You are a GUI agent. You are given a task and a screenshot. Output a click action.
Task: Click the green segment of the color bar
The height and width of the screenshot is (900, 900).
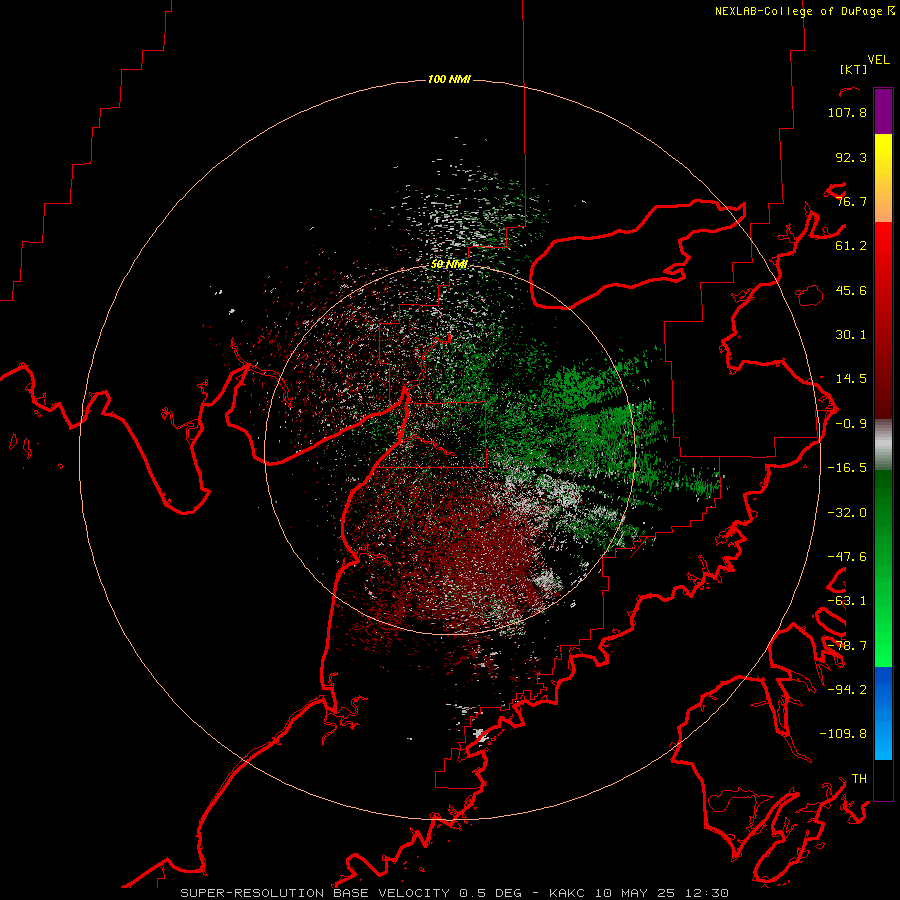[883, 568]
